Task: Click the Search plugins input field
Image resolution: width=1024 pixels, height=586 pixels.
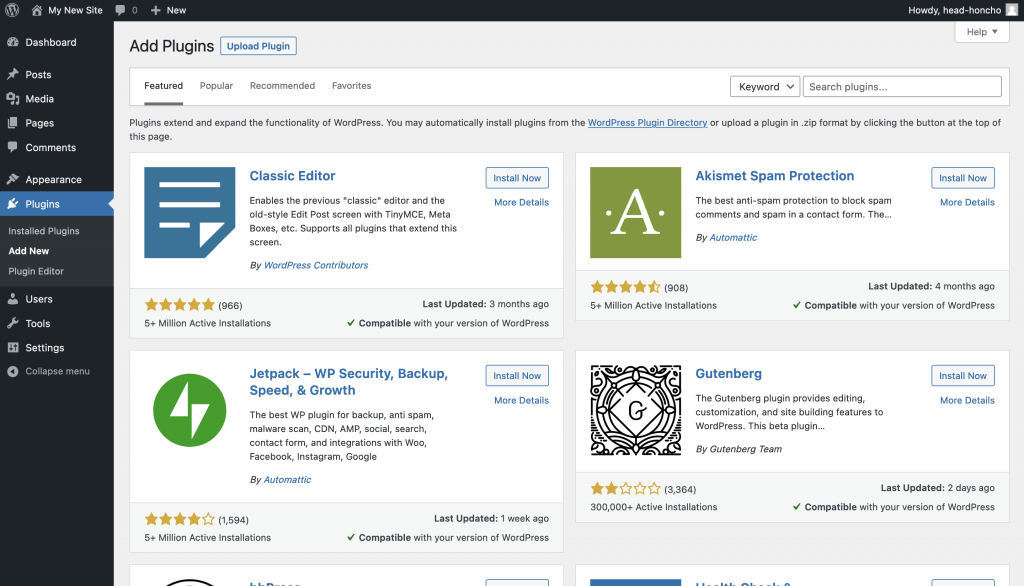Action: [901, 87]
